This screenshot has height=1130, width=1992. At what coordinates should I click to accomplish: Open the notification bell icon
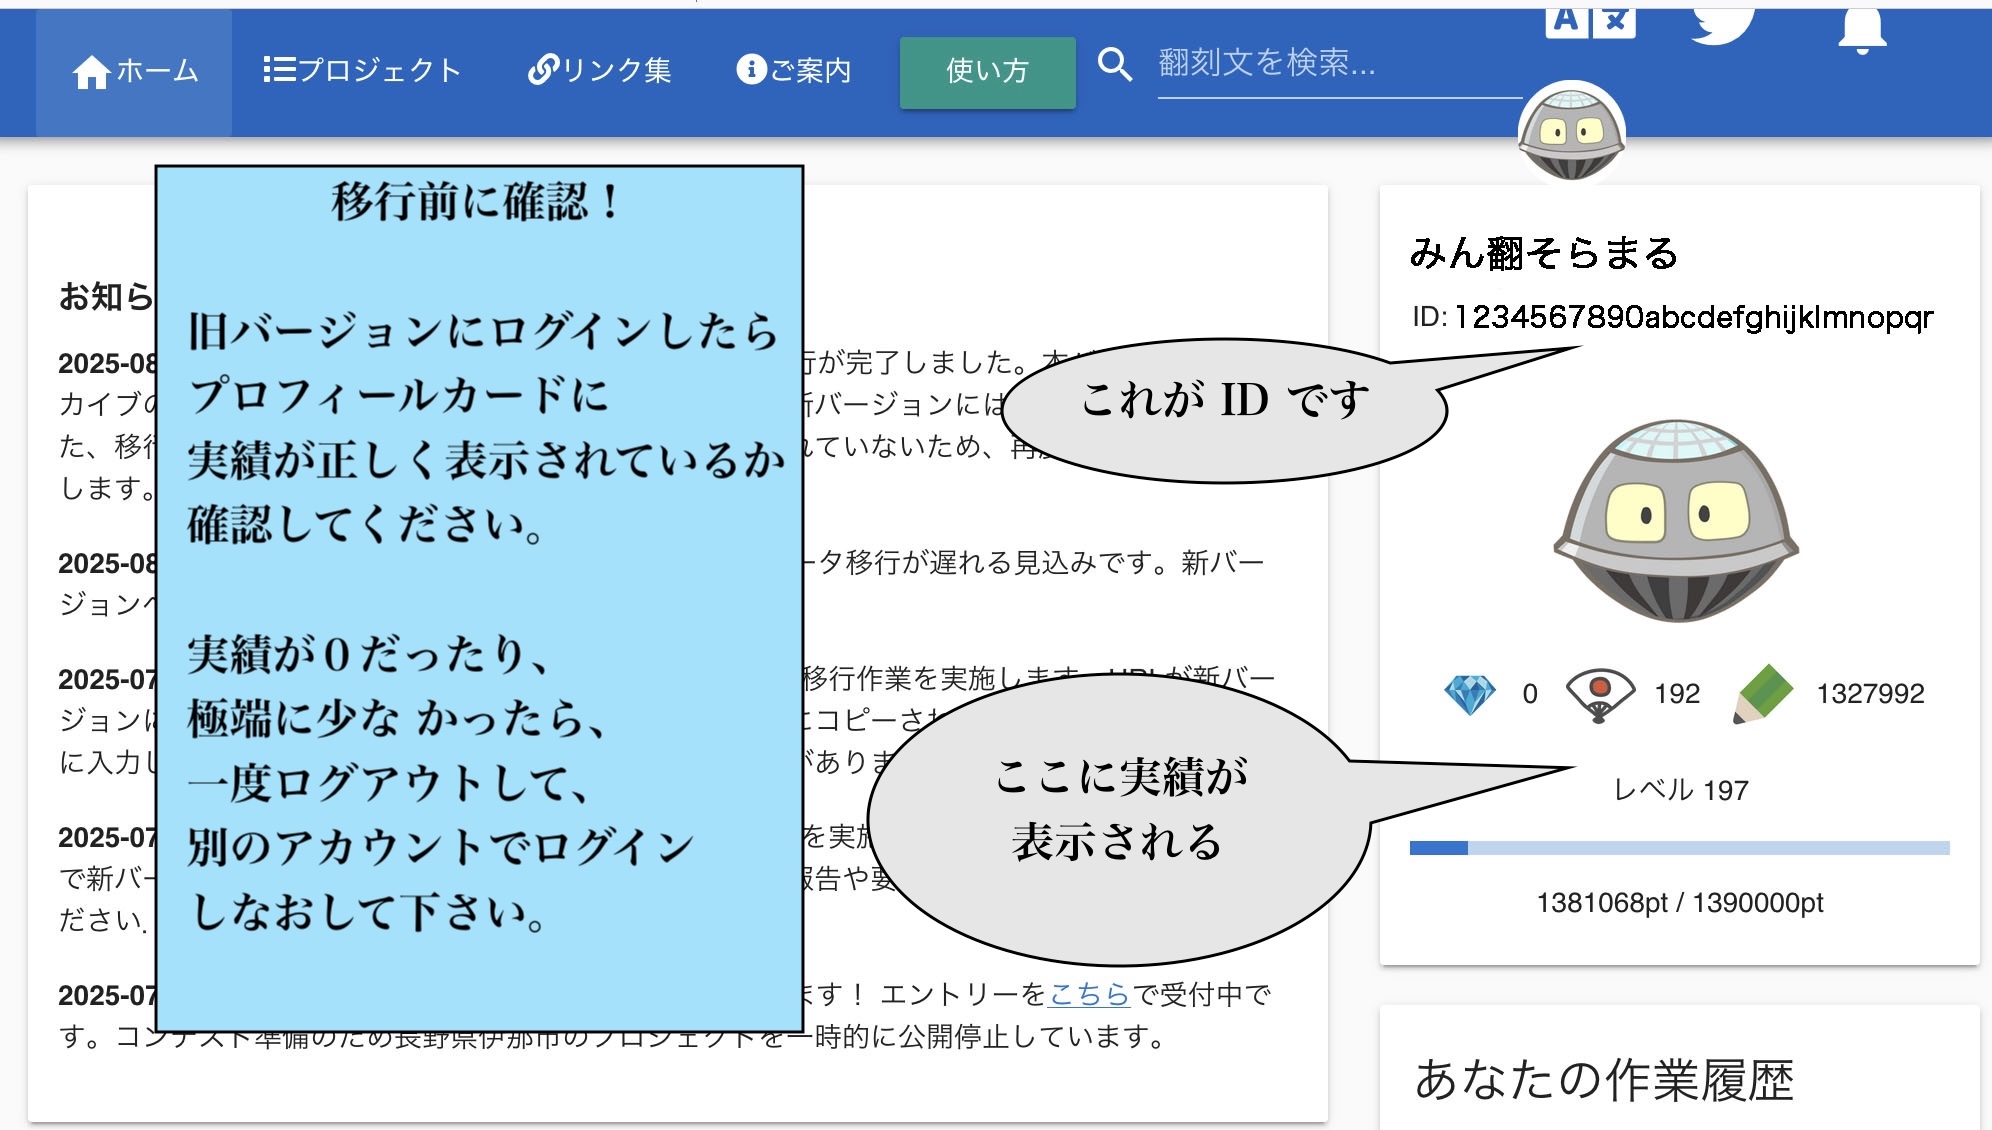point(1861,28)
